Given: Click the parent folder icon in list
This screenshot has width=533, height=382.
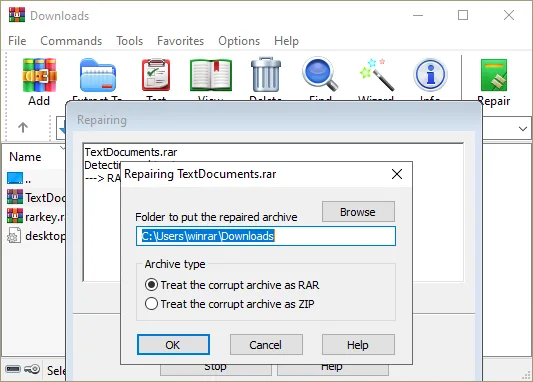Looking at the screenshot, I should pyautogui.click(x=15, y=178).
